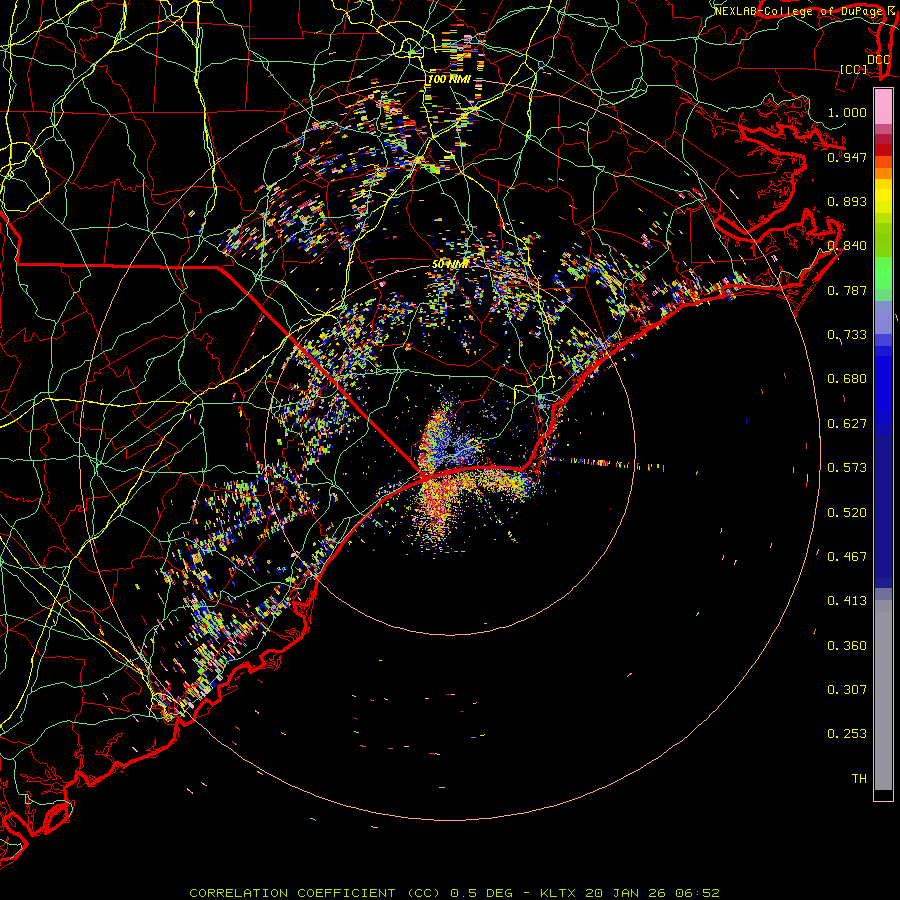
Task: Click the 50 NMI range ring label
Action: coord(451,264)
